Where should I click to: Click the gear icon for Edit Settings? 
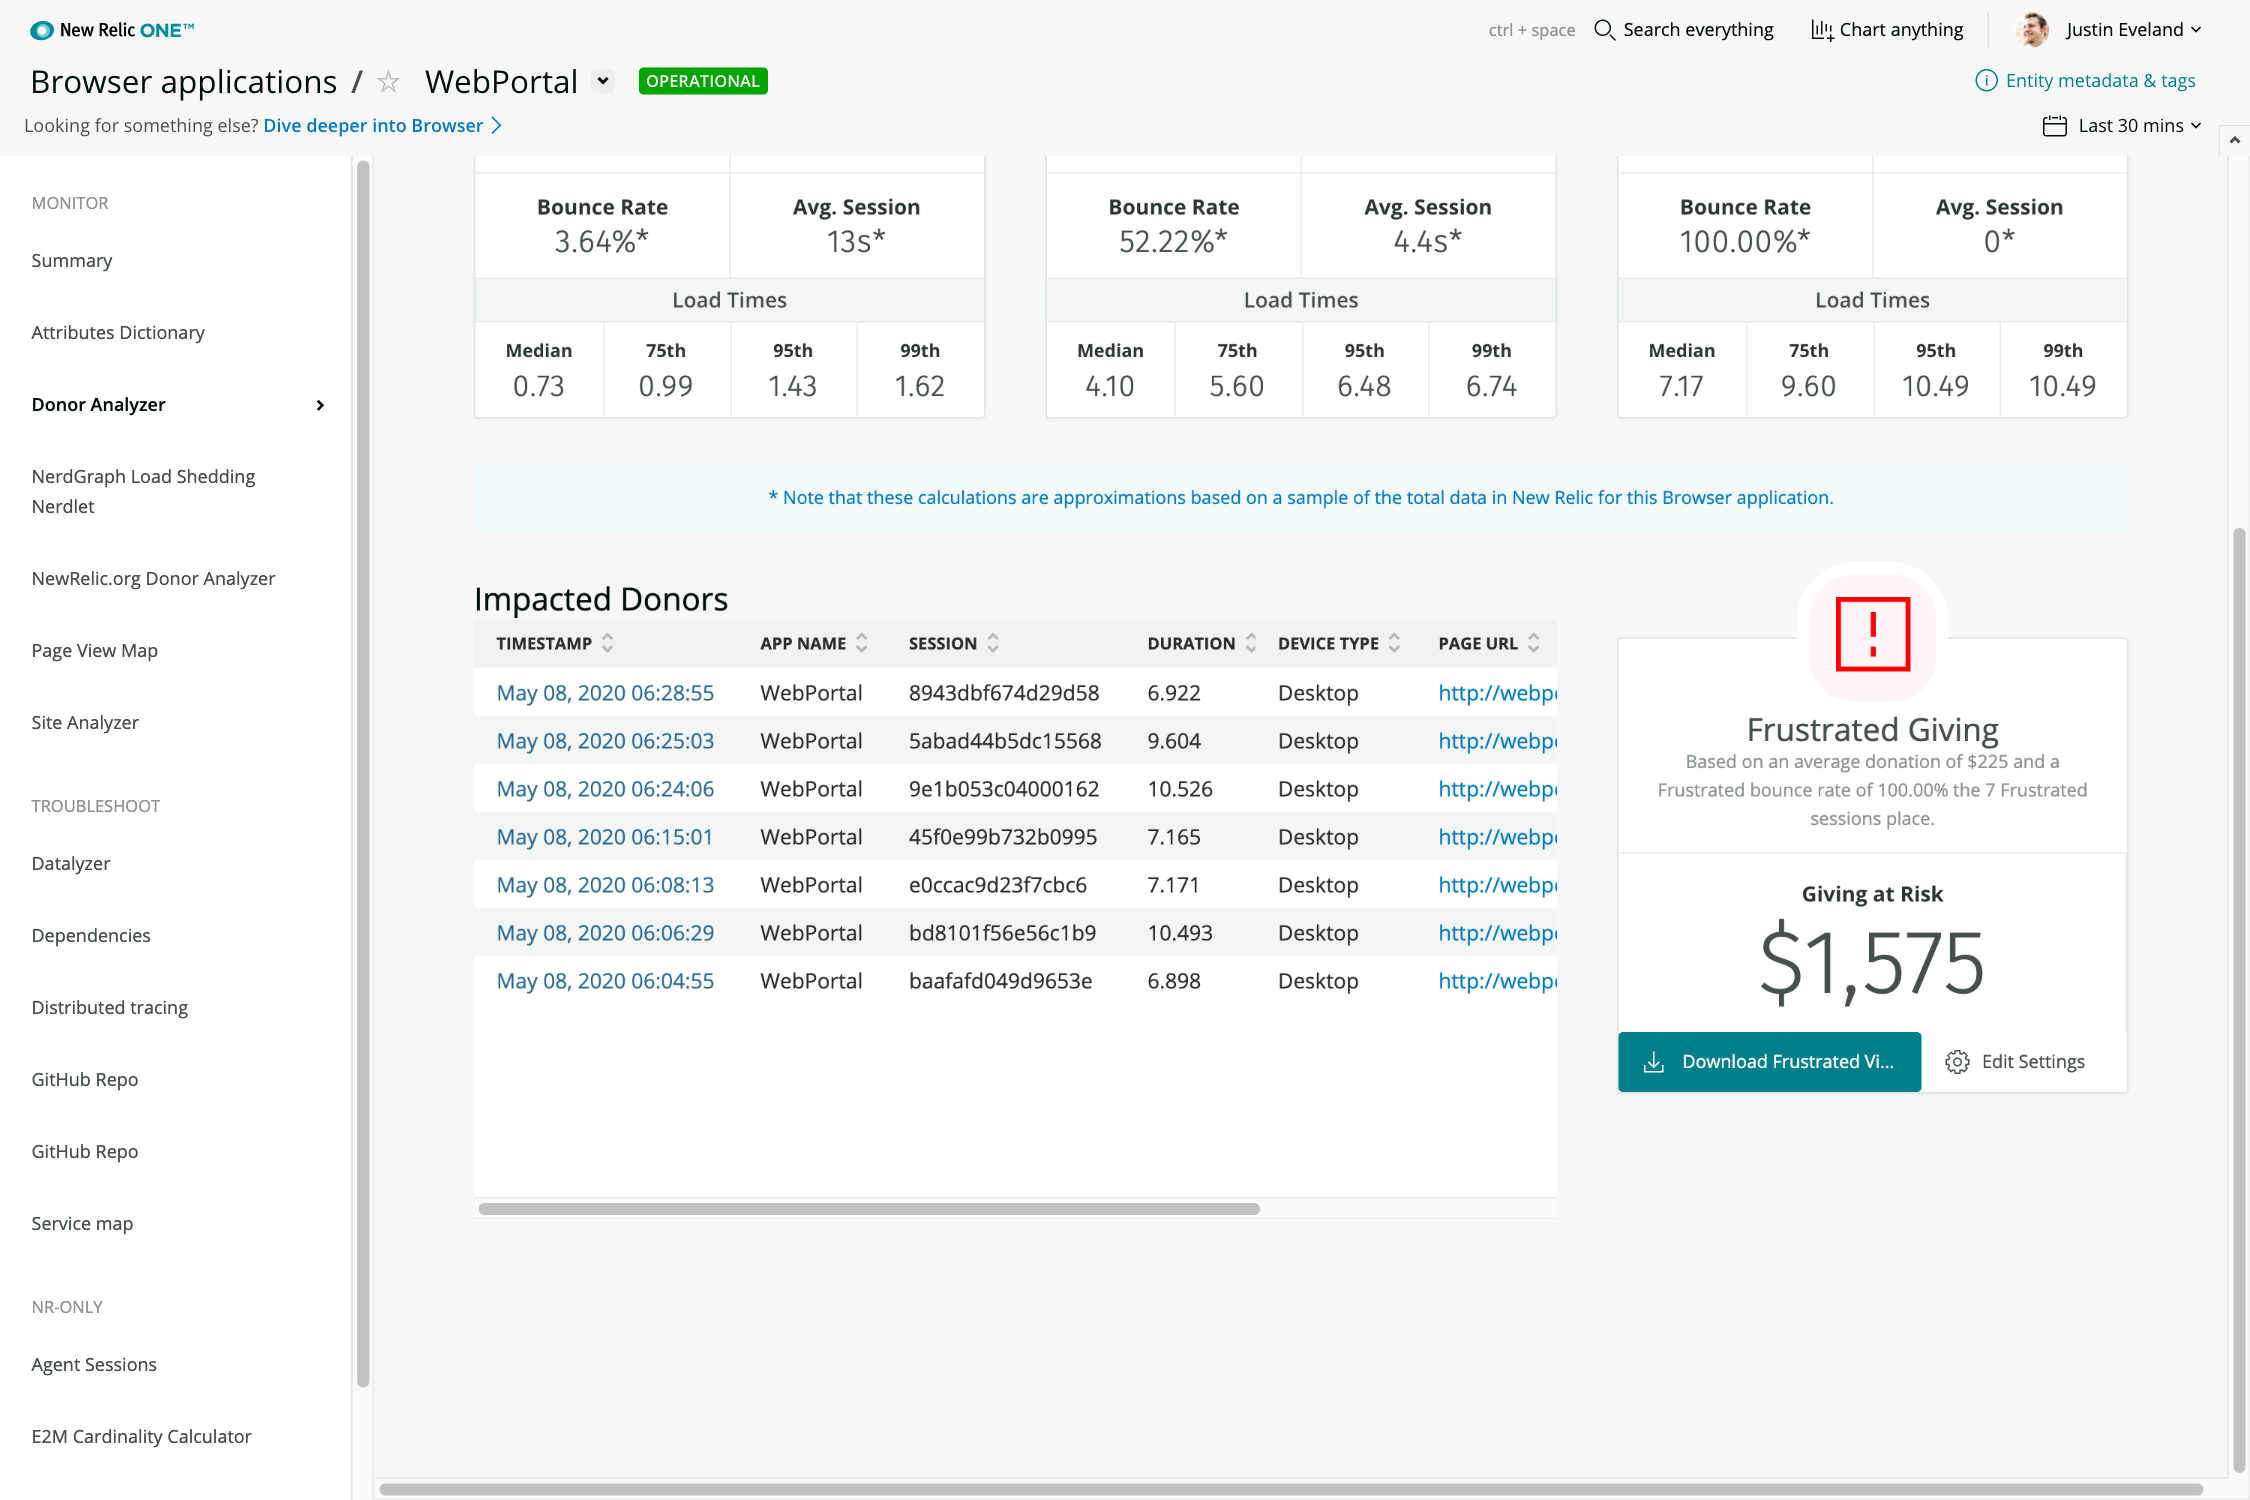click(x=1957, y=1062)
